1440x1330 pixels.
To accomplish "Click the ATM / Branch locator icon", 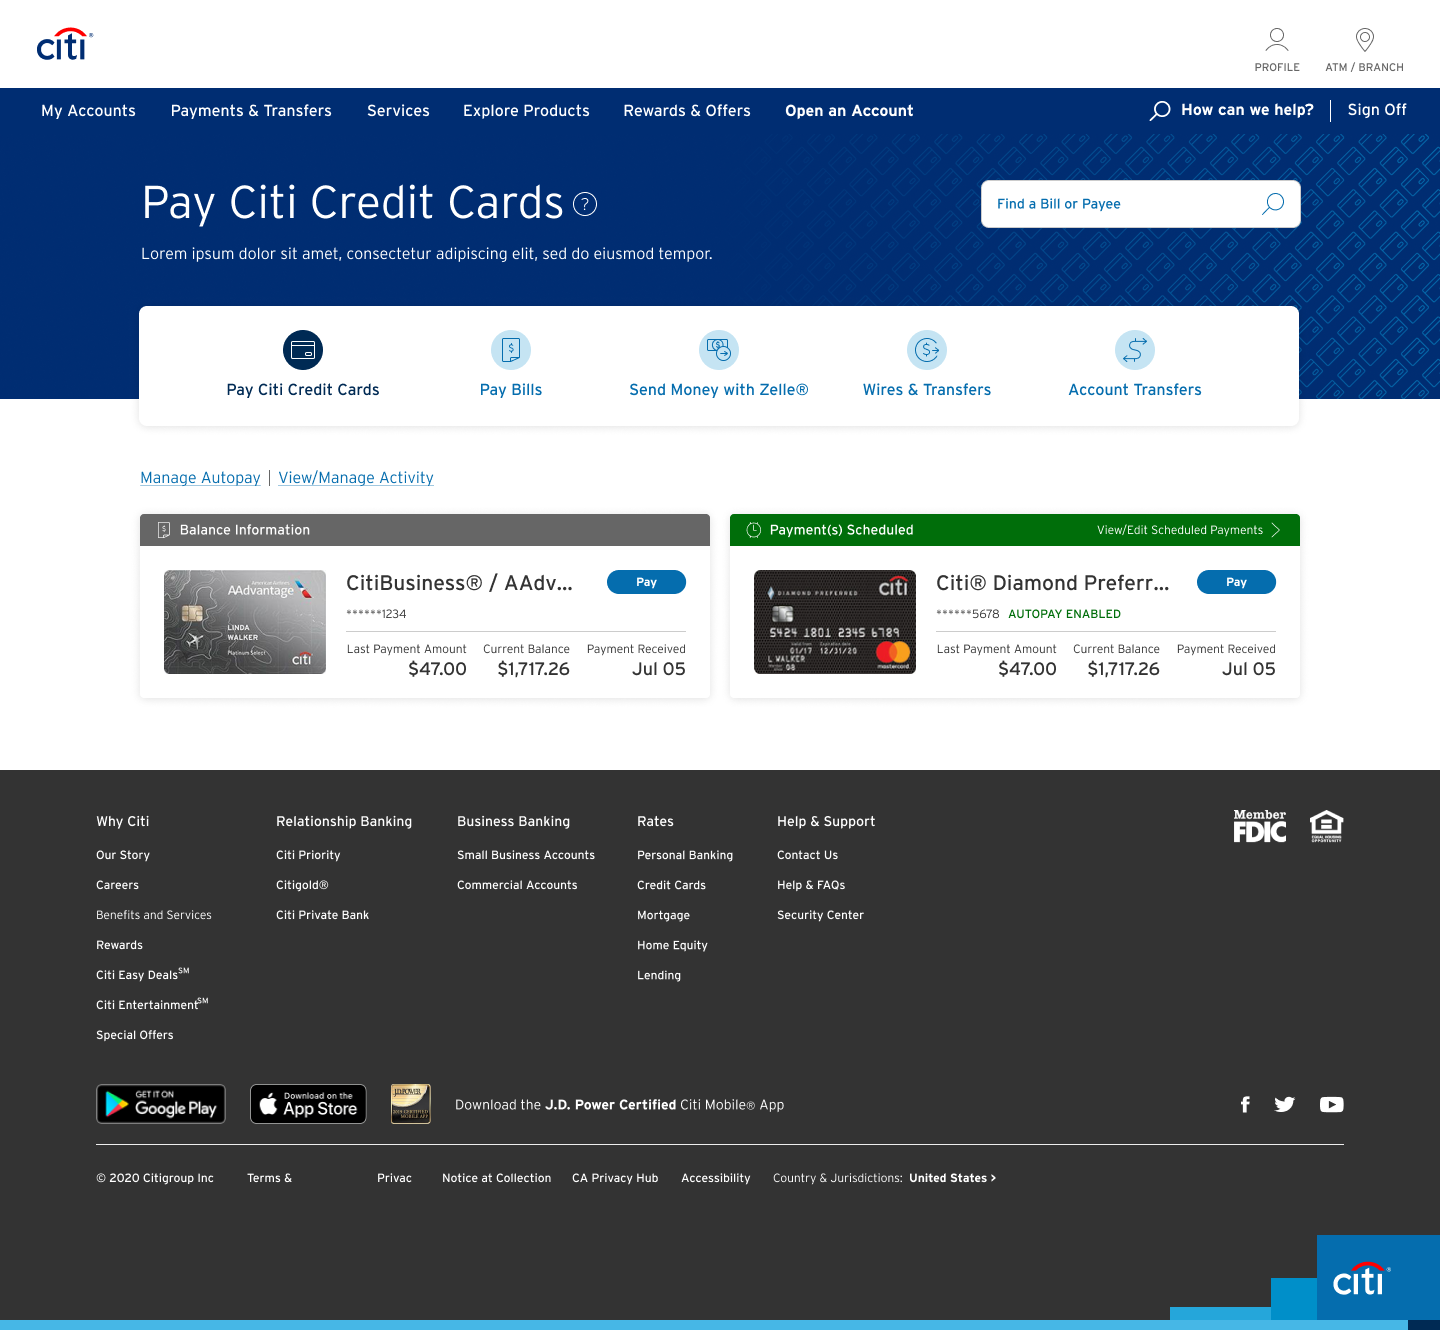I will 1364,40.
